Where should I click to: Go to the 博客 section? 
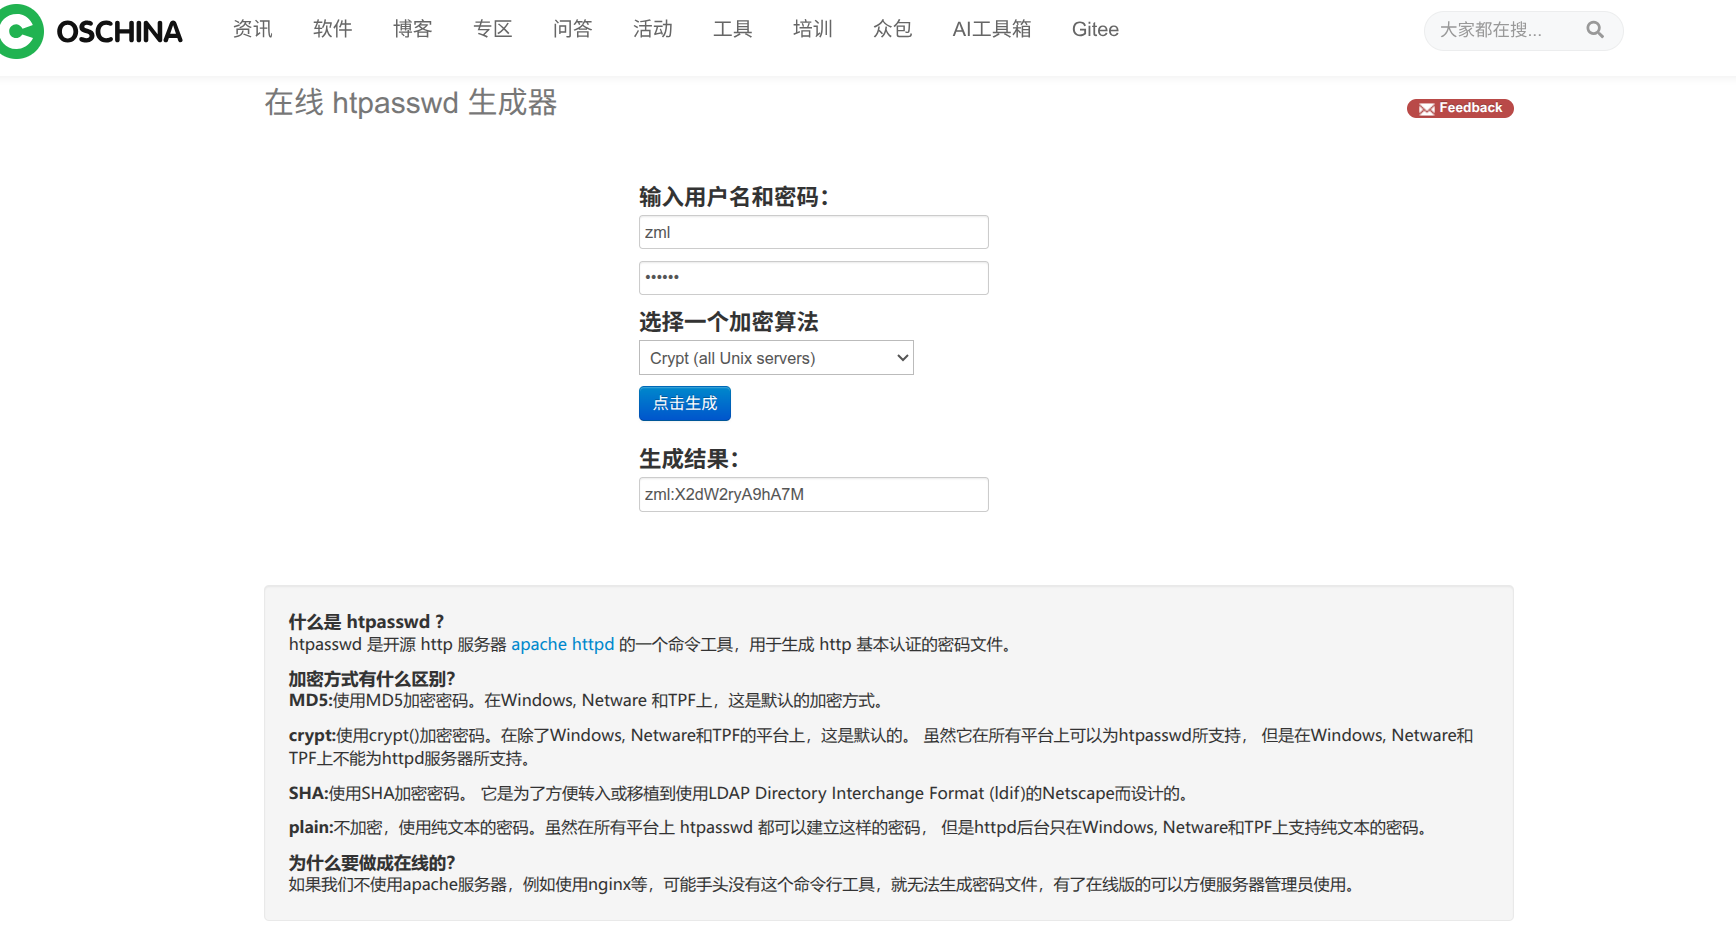point(412,30)
